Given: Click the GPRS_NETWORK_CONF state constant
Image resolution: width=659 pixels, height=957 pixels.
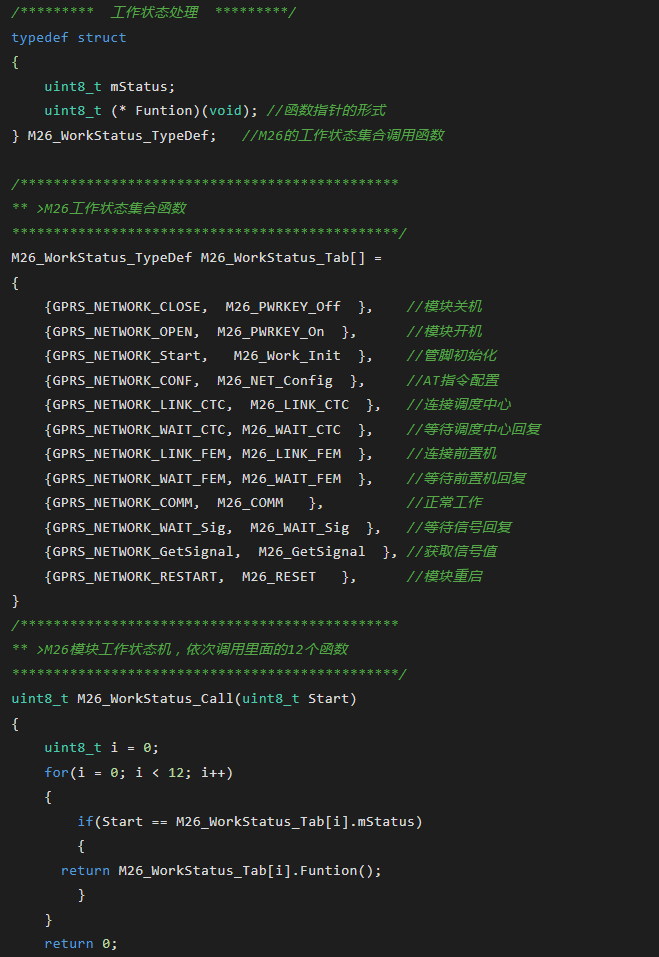Looking at the screenshot, I should [123, 380].
